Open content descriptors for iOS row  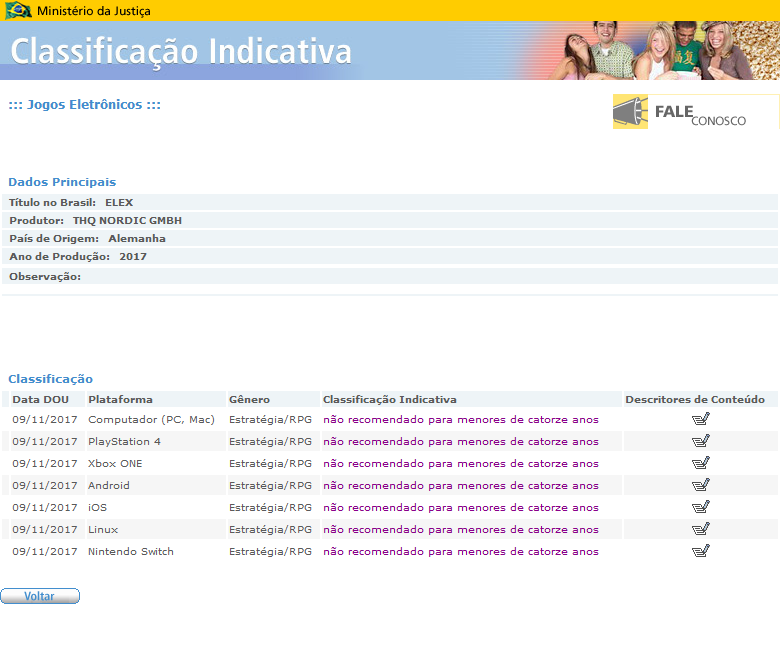pyautogui.click(x=700, y=507)
